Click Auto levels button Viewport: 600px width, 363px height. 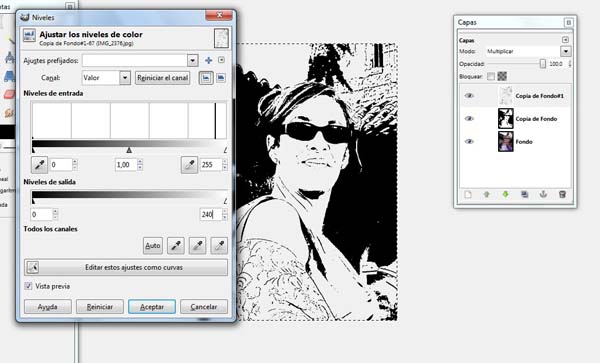point(153,245)
